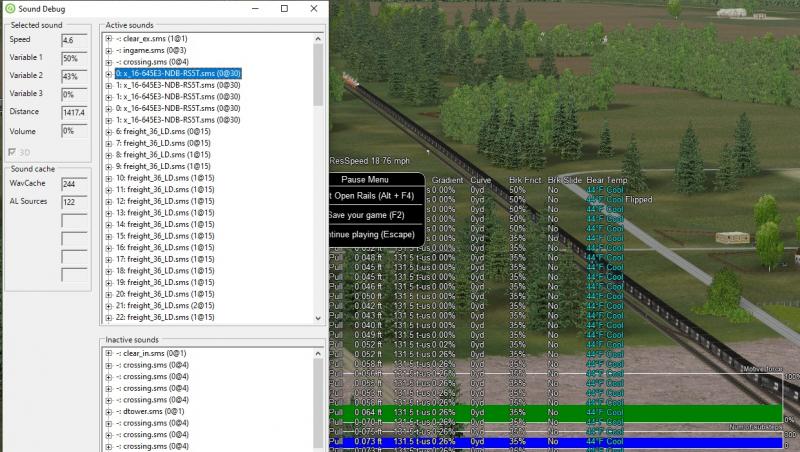Select 21: freight_36_LD.sms (2@15) row
800x452 pixels.
(165, 306)
